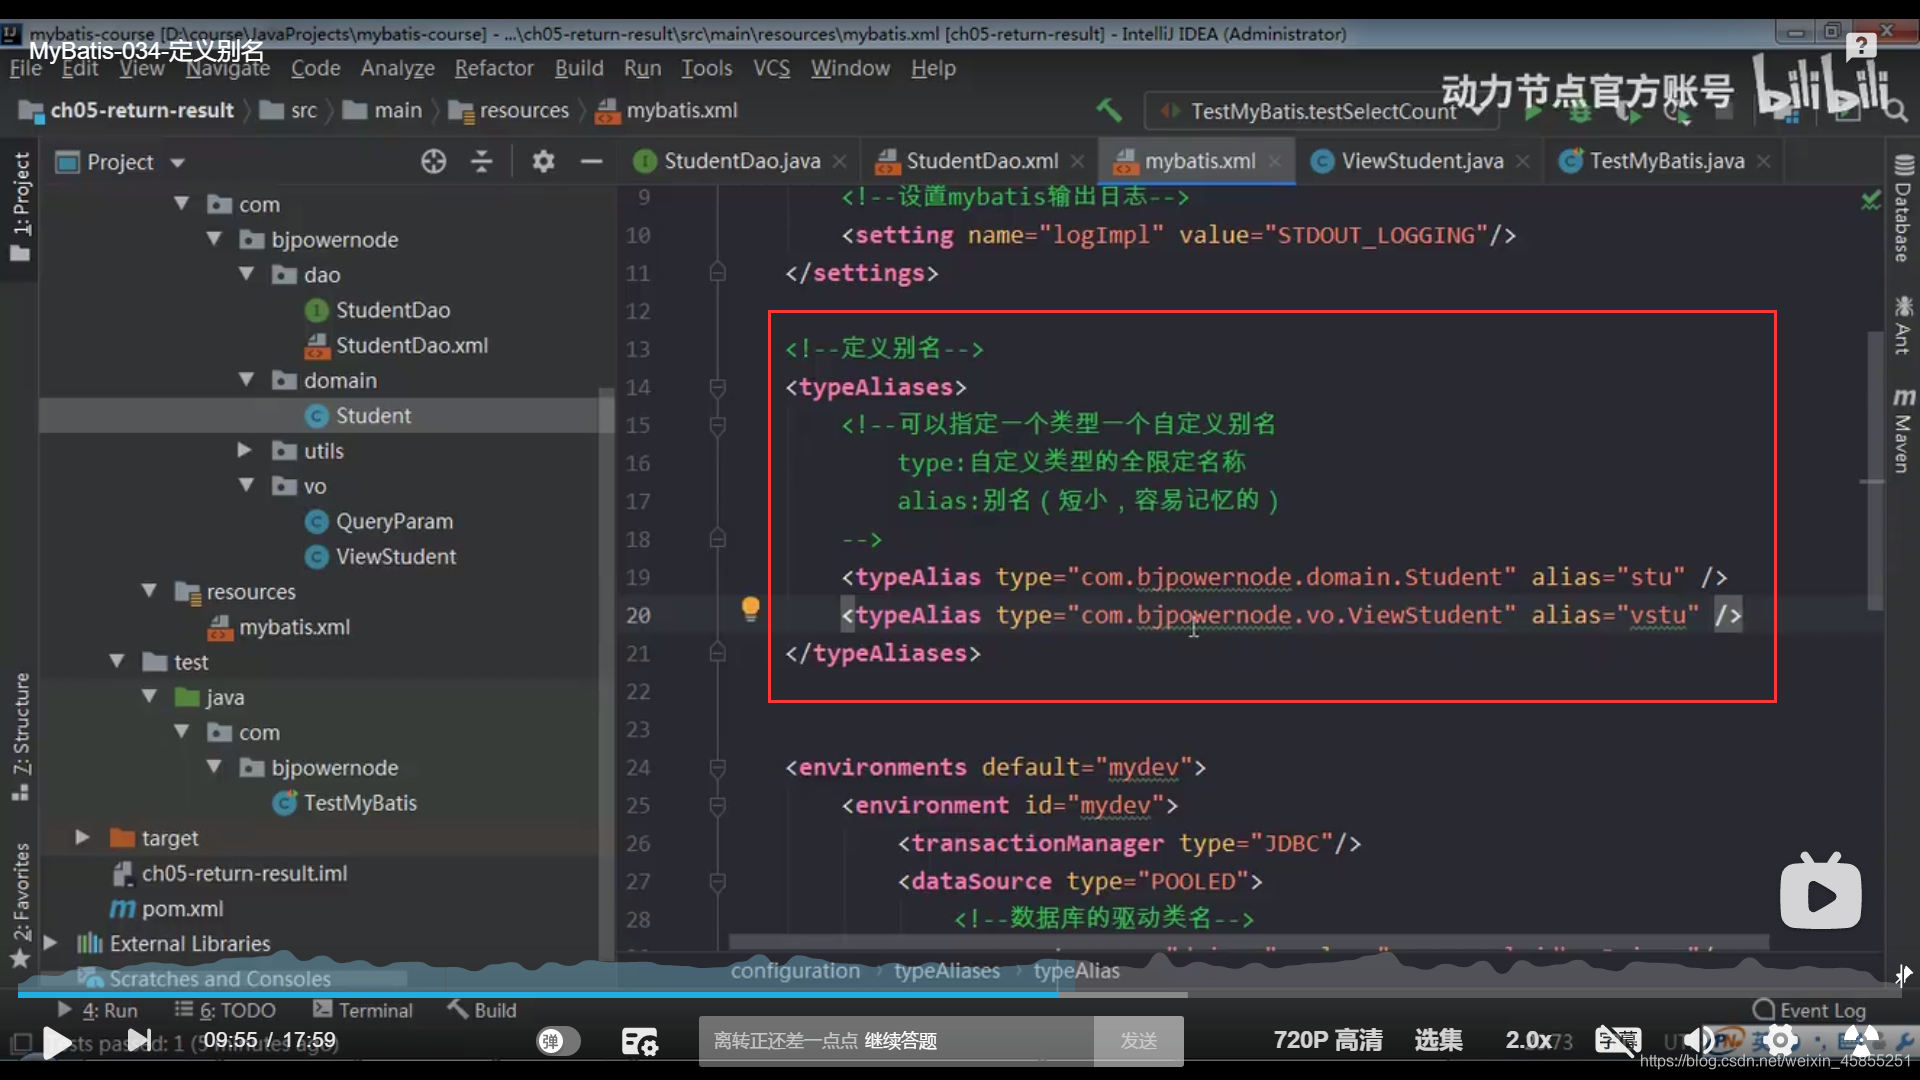
Task: Open the TODO tool window
Action: click(x=226, y=1010)
